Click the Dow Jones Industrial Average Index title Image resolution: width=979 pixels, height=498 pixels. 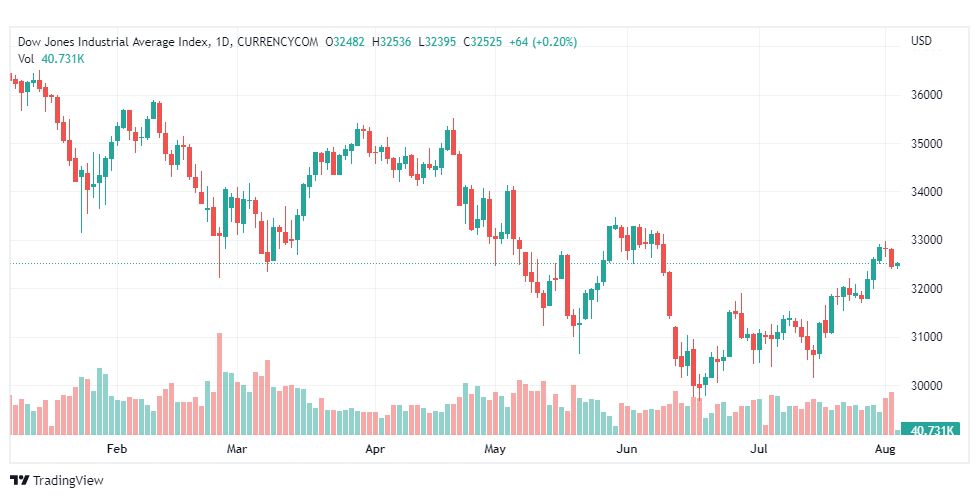[x=114, y=42]
